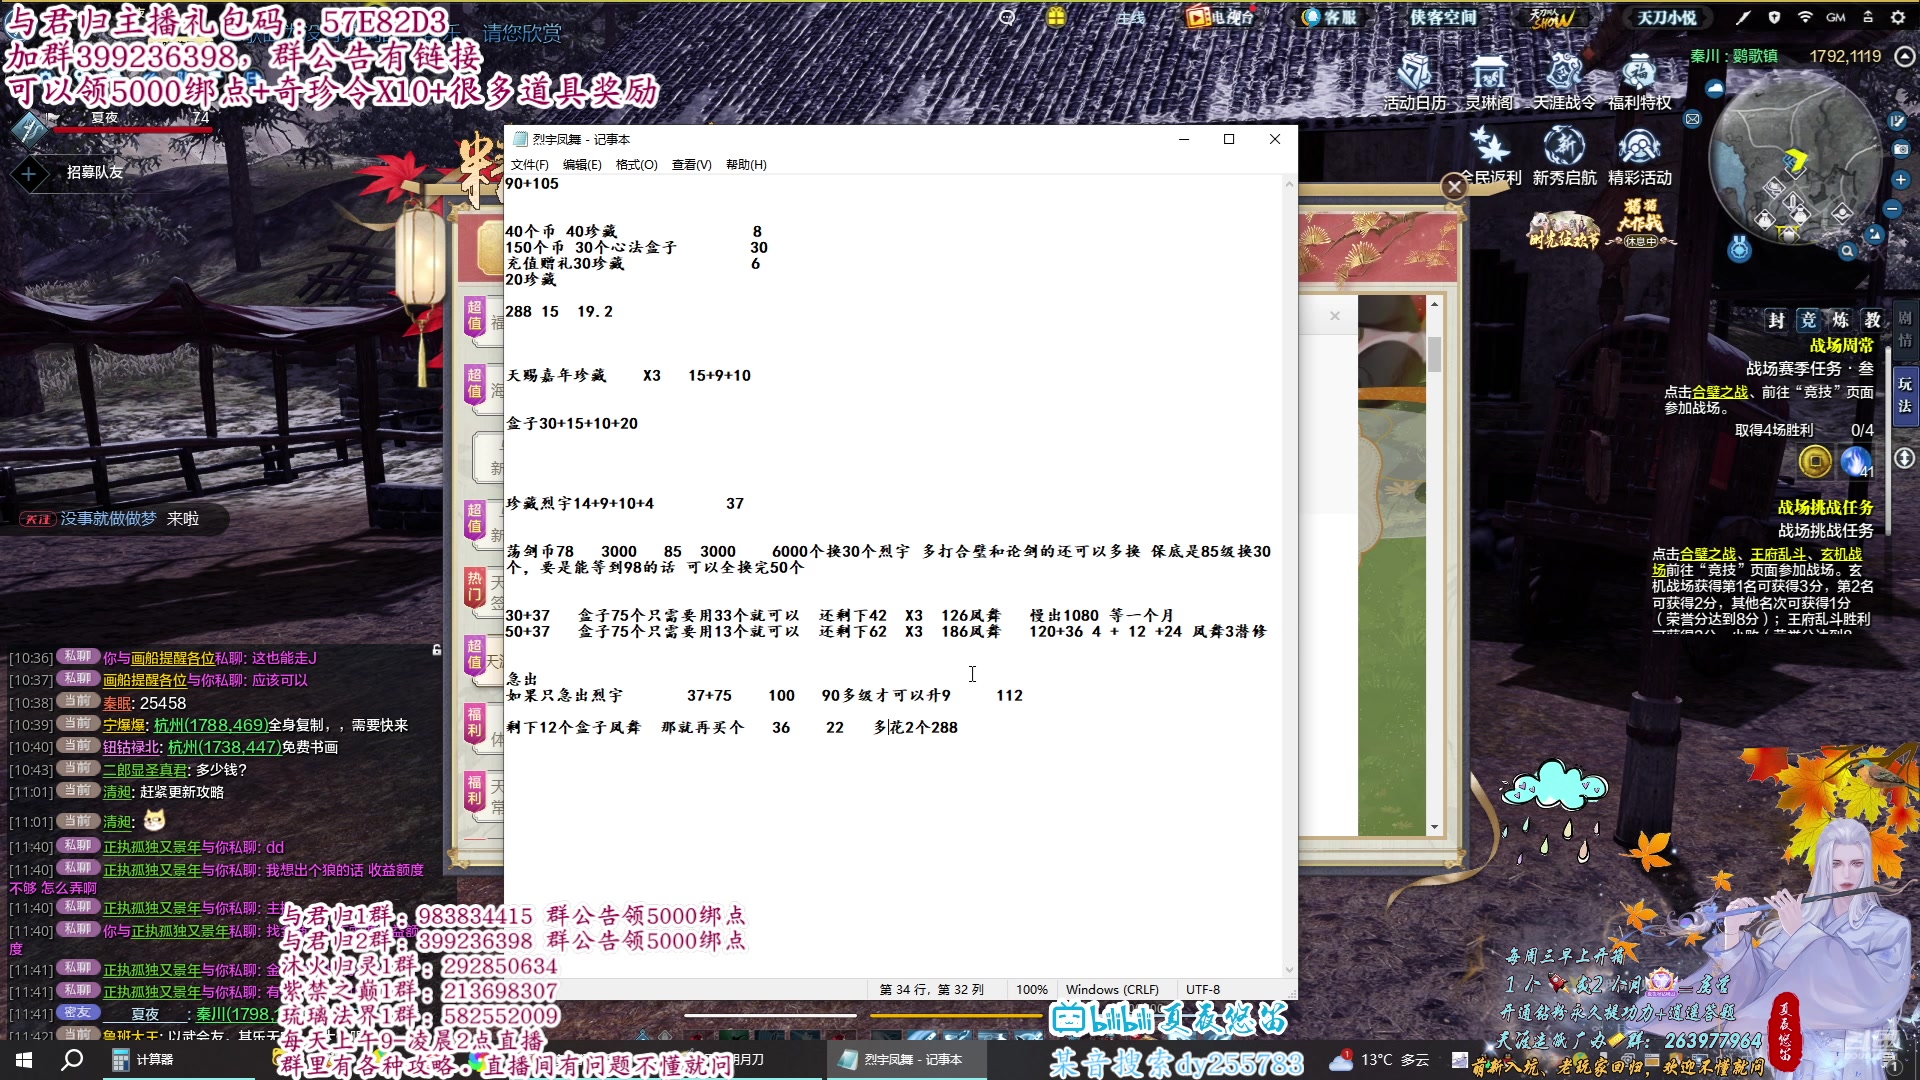Open the 天刀 SHOW button
Viewport: 1920px width, 1080px height.
pos(1552,17)
